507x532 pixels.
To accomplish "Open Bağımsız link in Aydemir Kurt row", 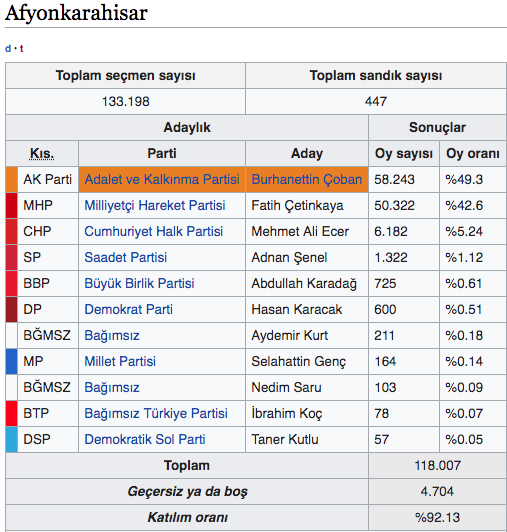I will coord(112,336).
